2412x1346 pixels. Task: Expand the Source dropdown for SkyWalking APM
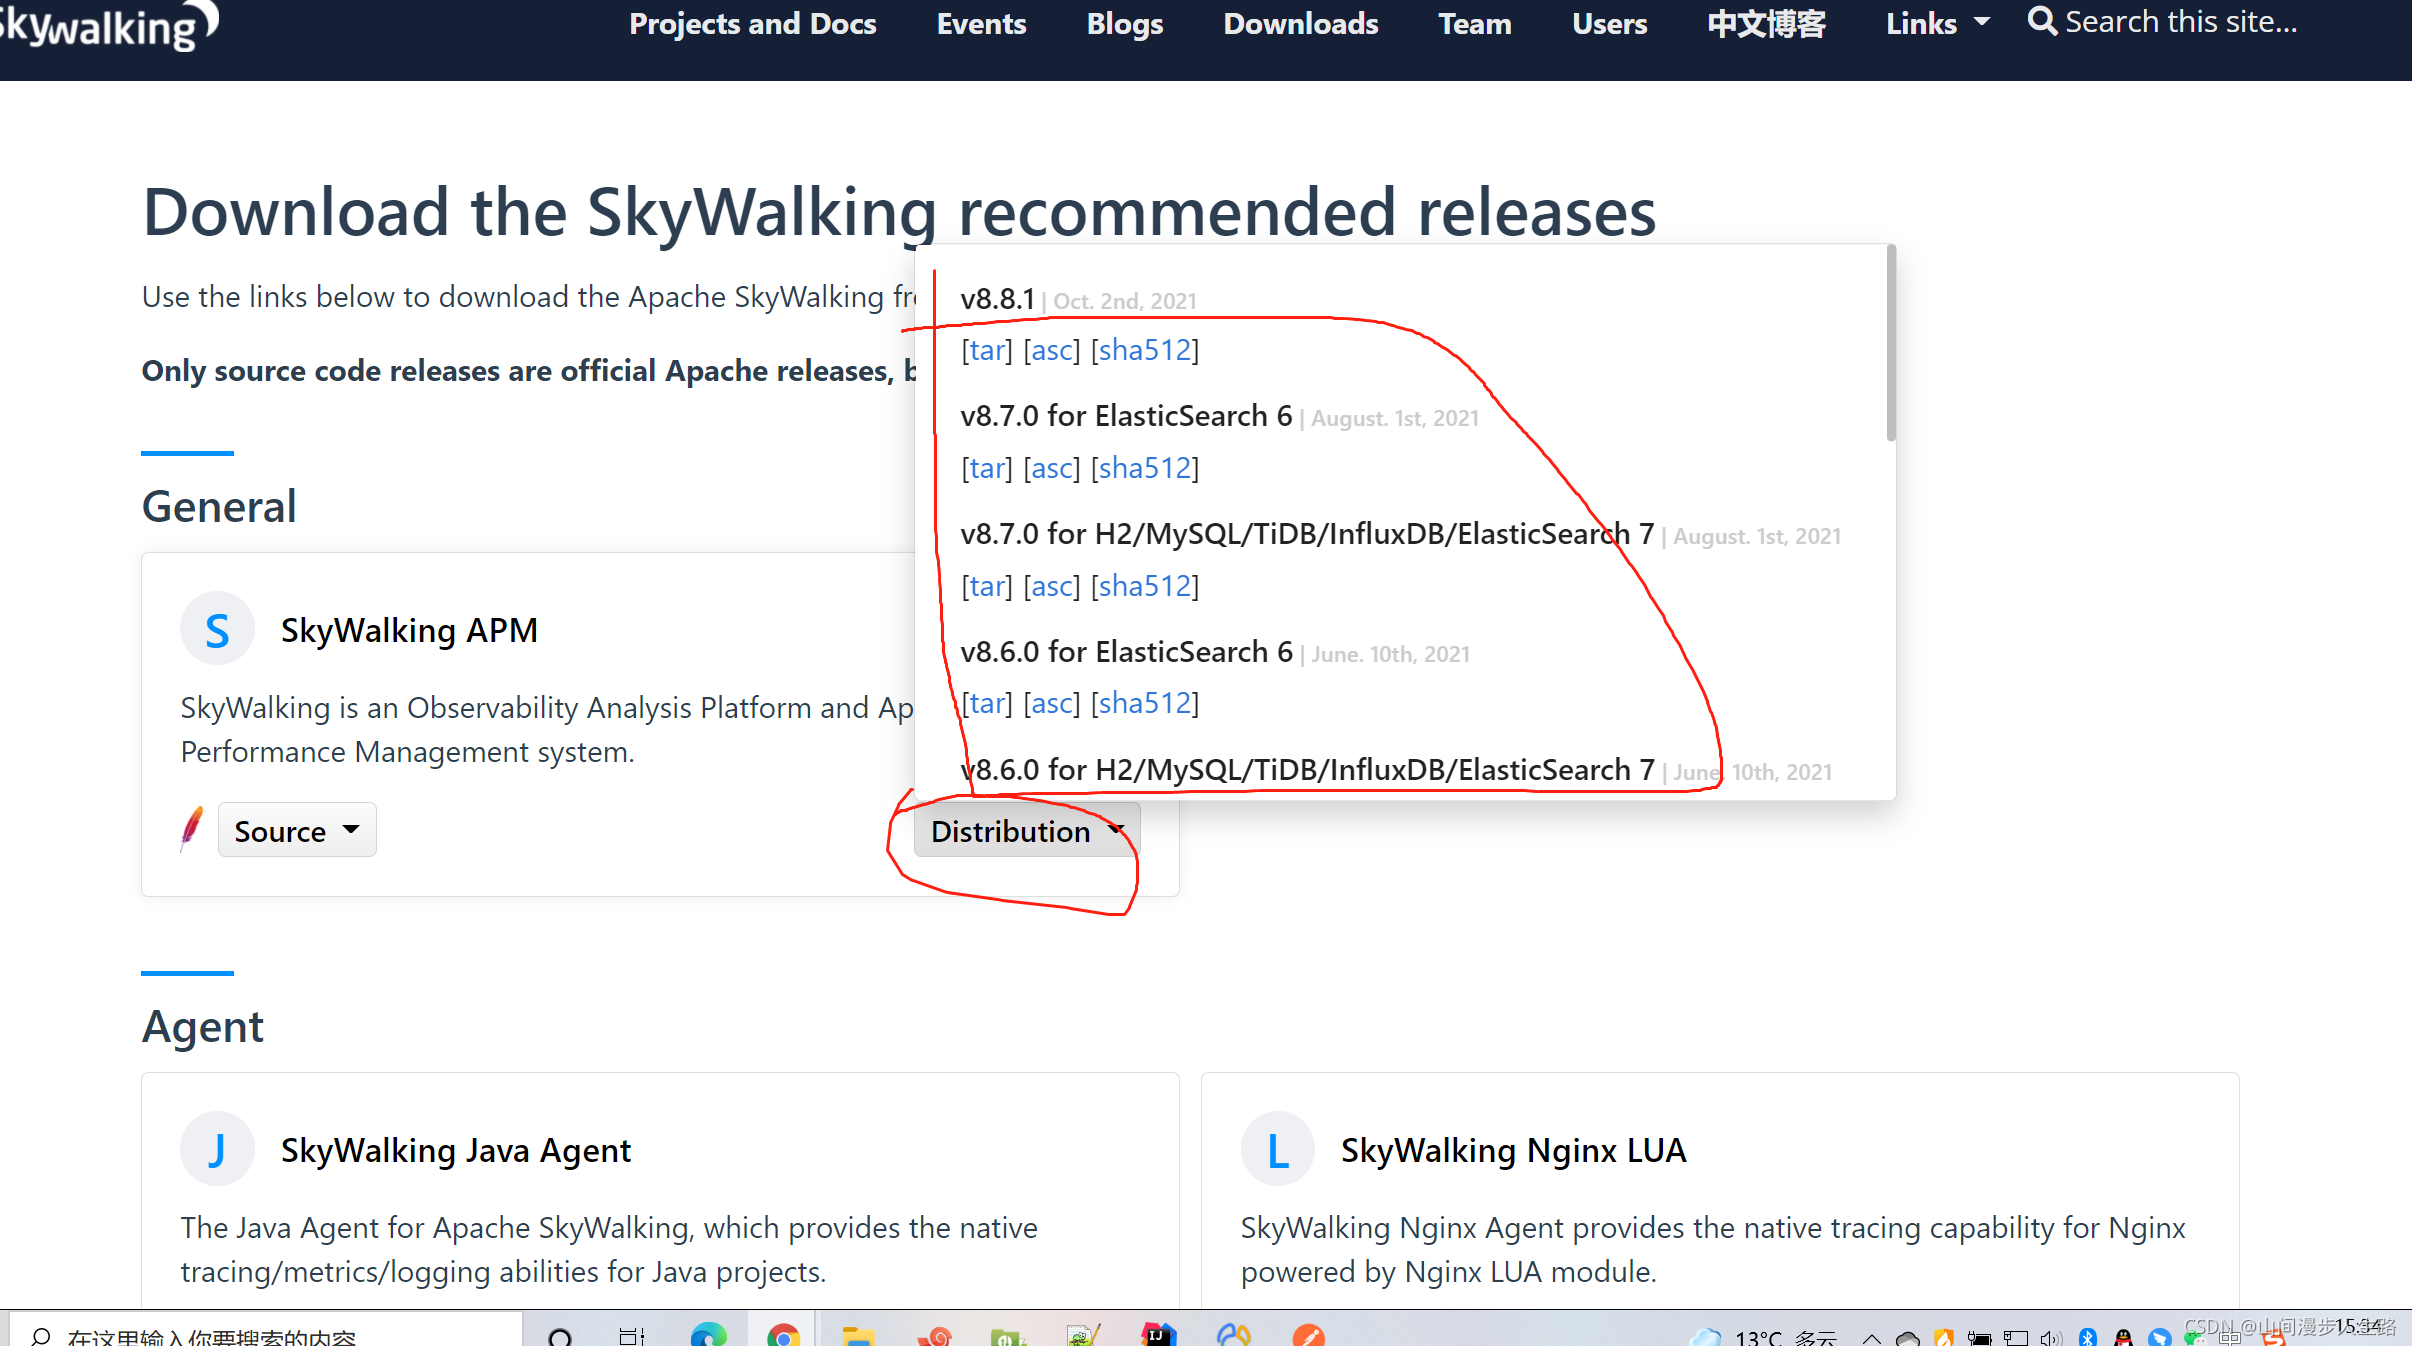(x=297, y=830)
